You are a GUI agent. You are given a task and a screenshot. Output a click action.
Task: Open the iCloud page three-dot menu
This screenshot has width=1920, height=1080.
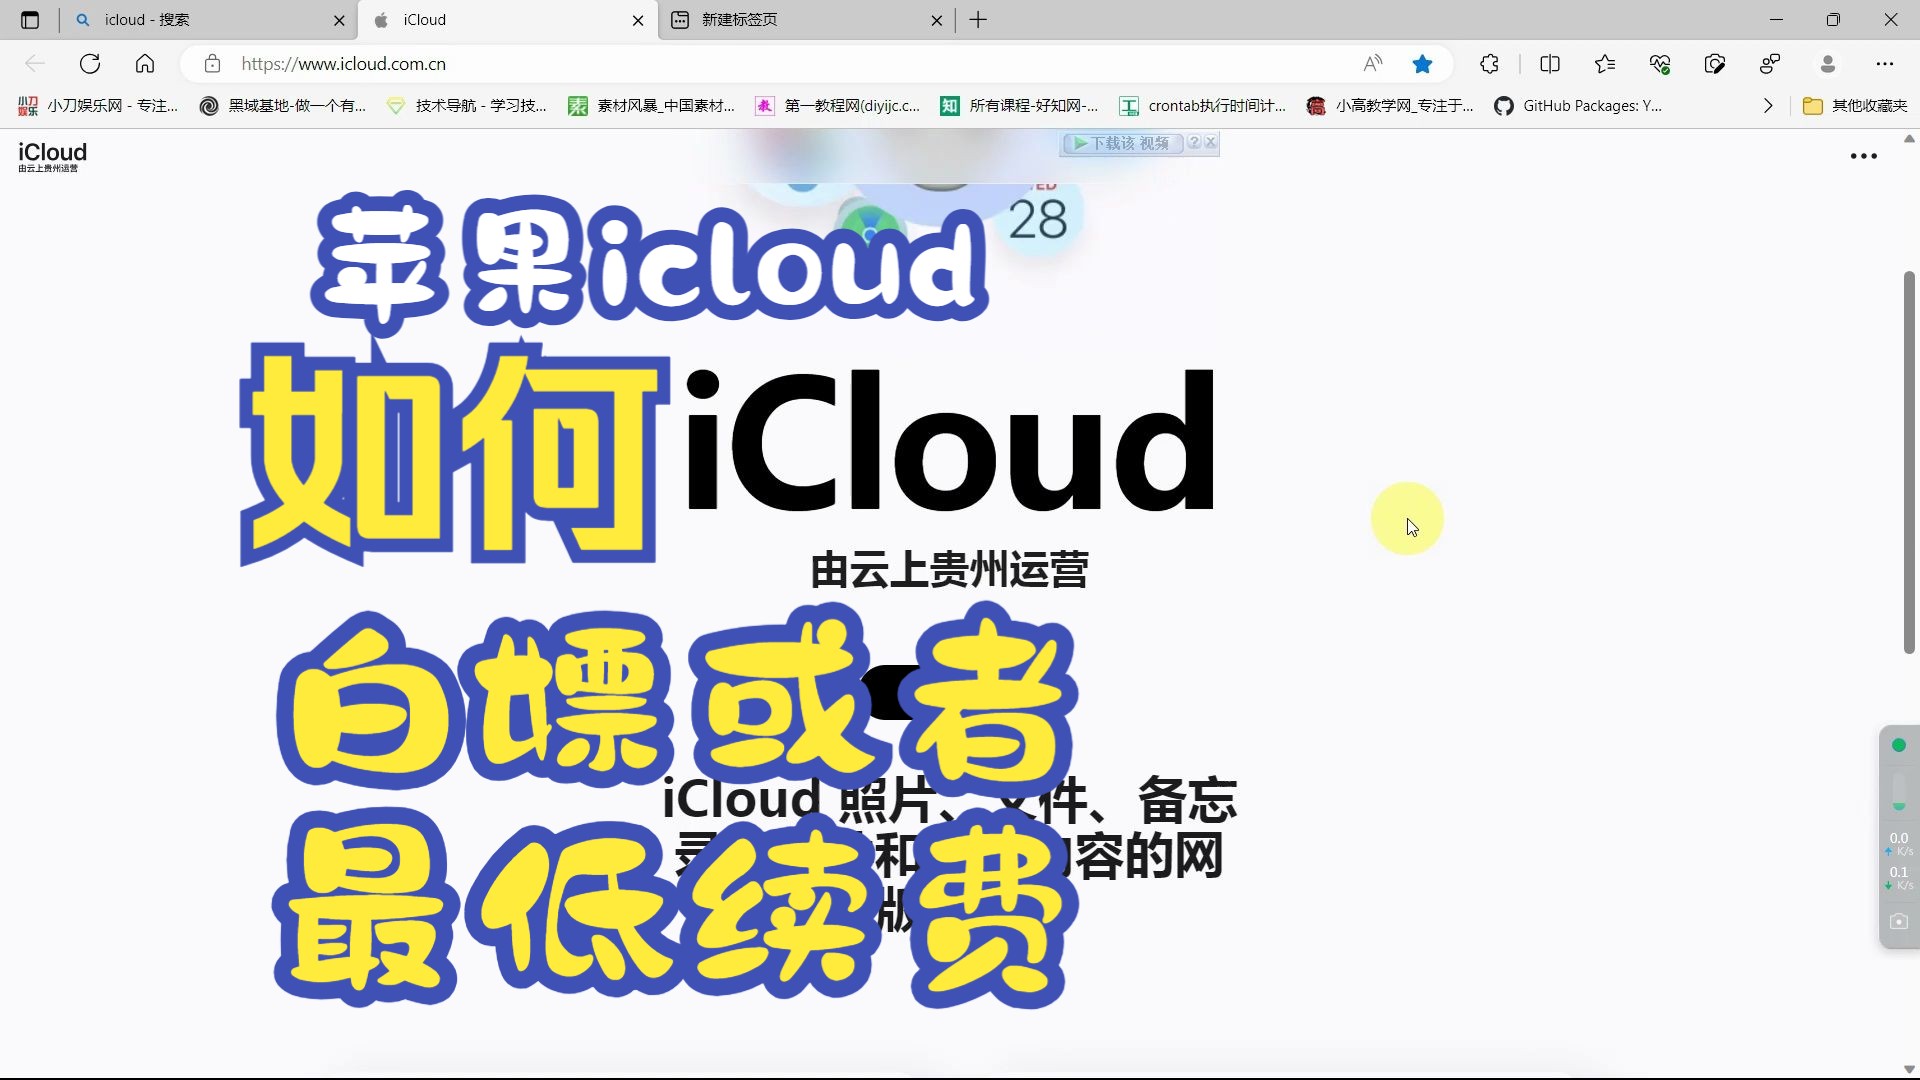point(1864,156)
